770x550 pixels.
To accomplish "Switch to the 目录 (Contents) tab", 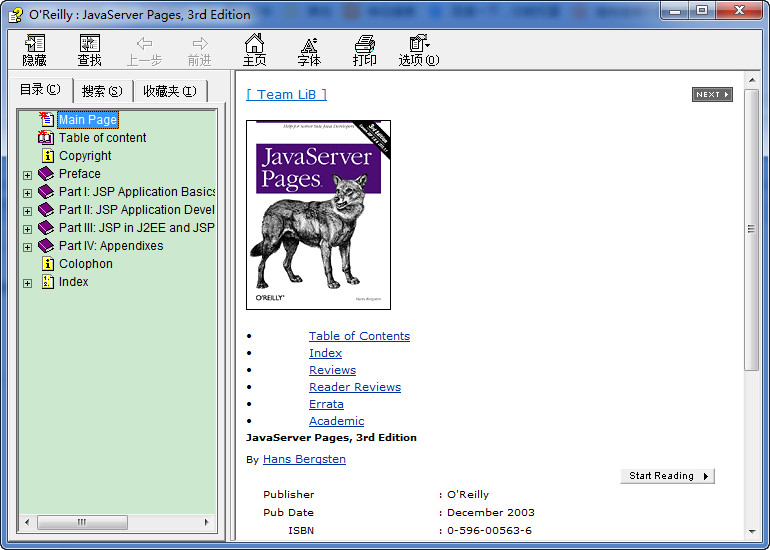I will click(40, 90).
